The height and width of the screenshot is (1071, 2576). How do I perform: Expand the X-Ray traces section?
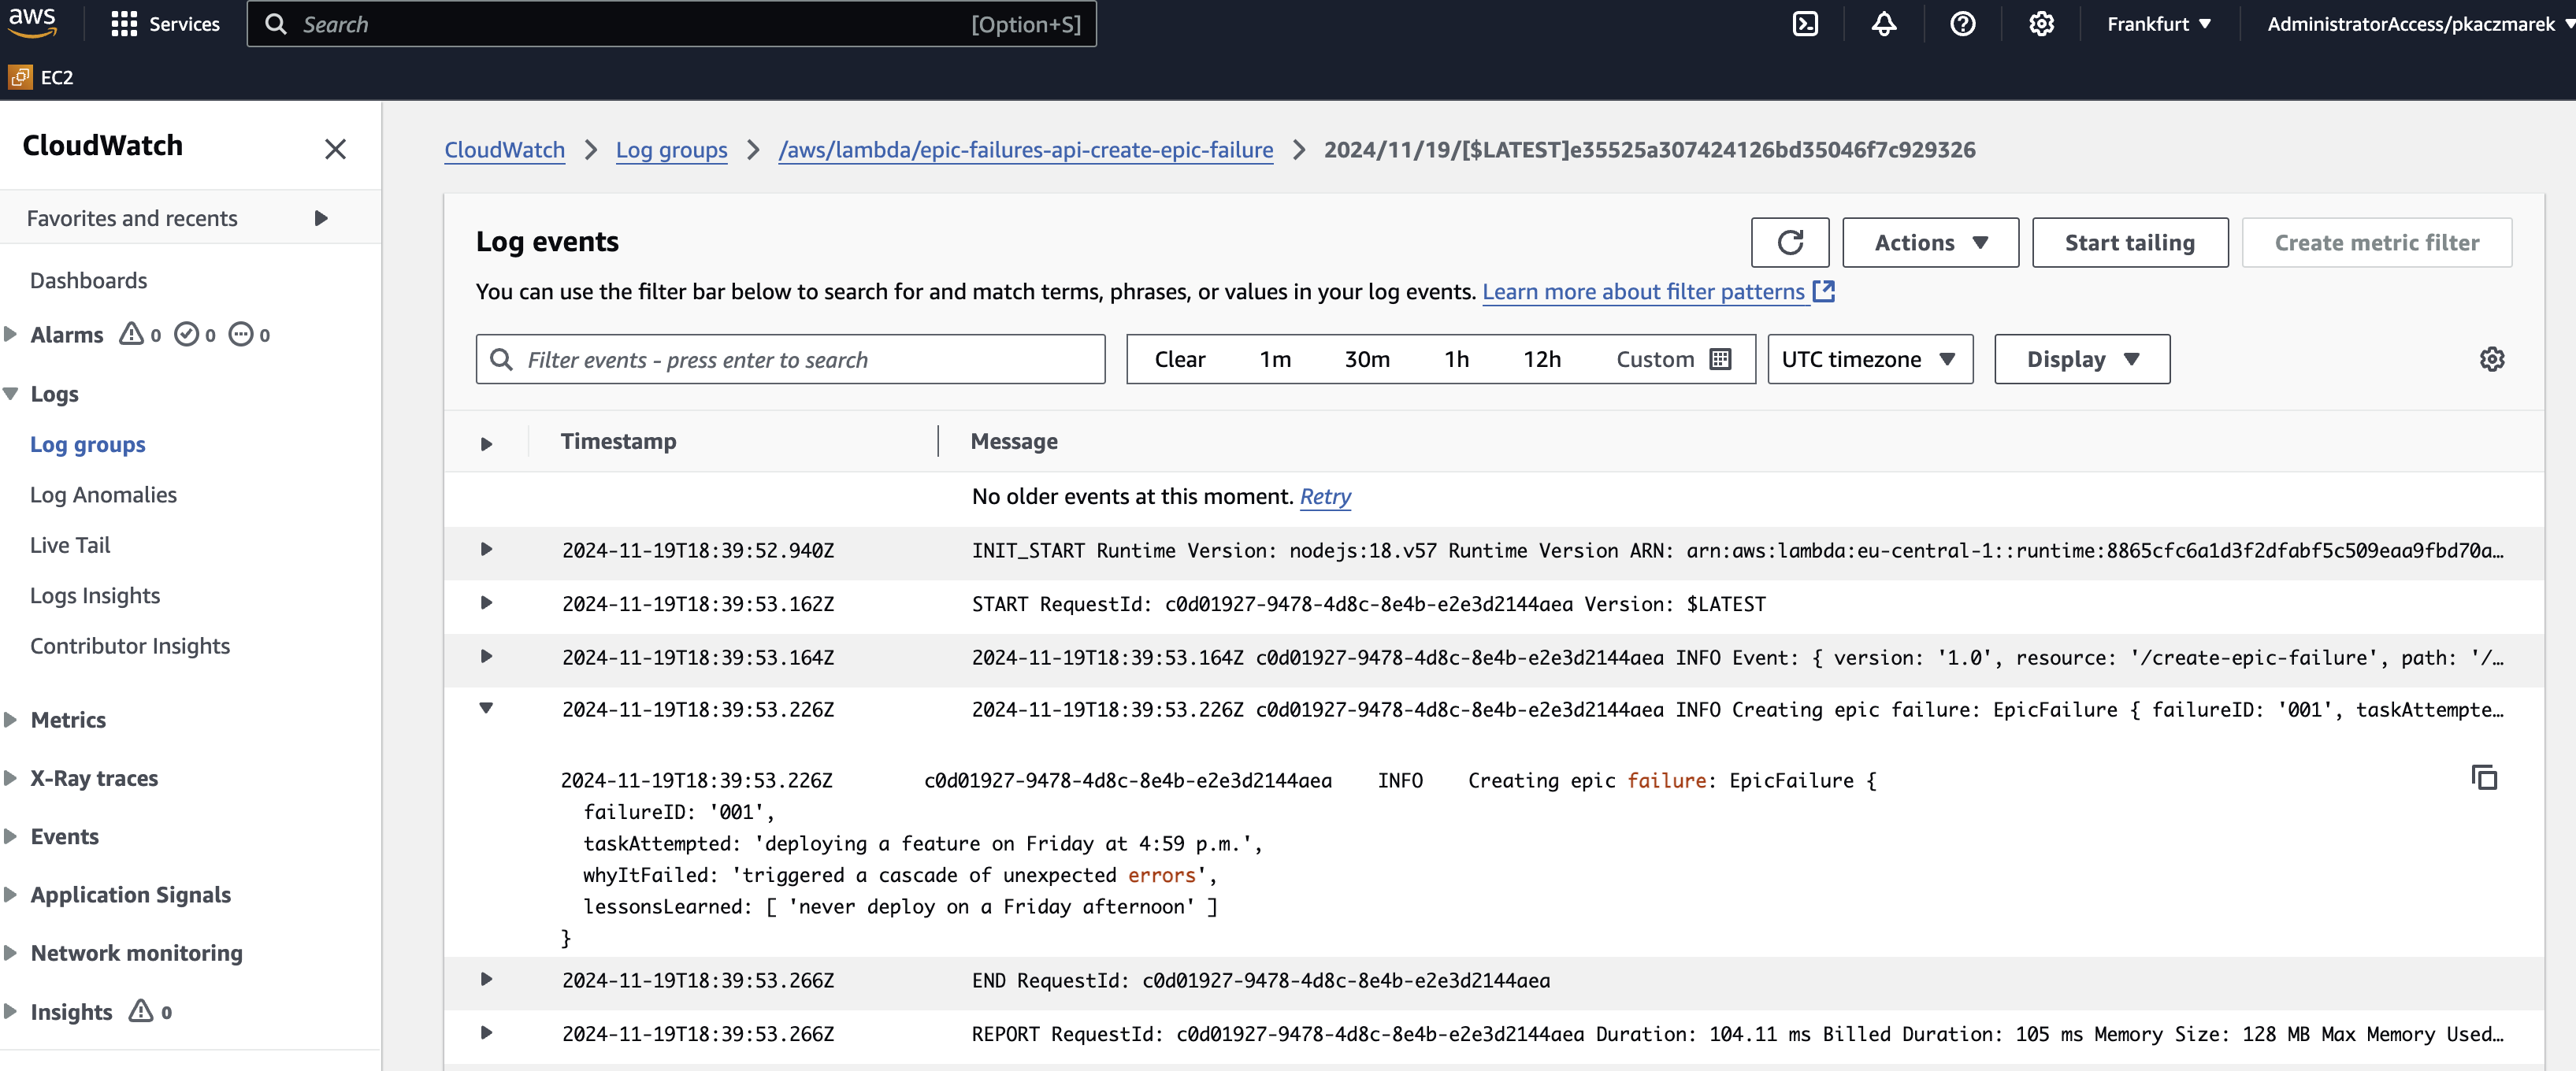point(11,777)
